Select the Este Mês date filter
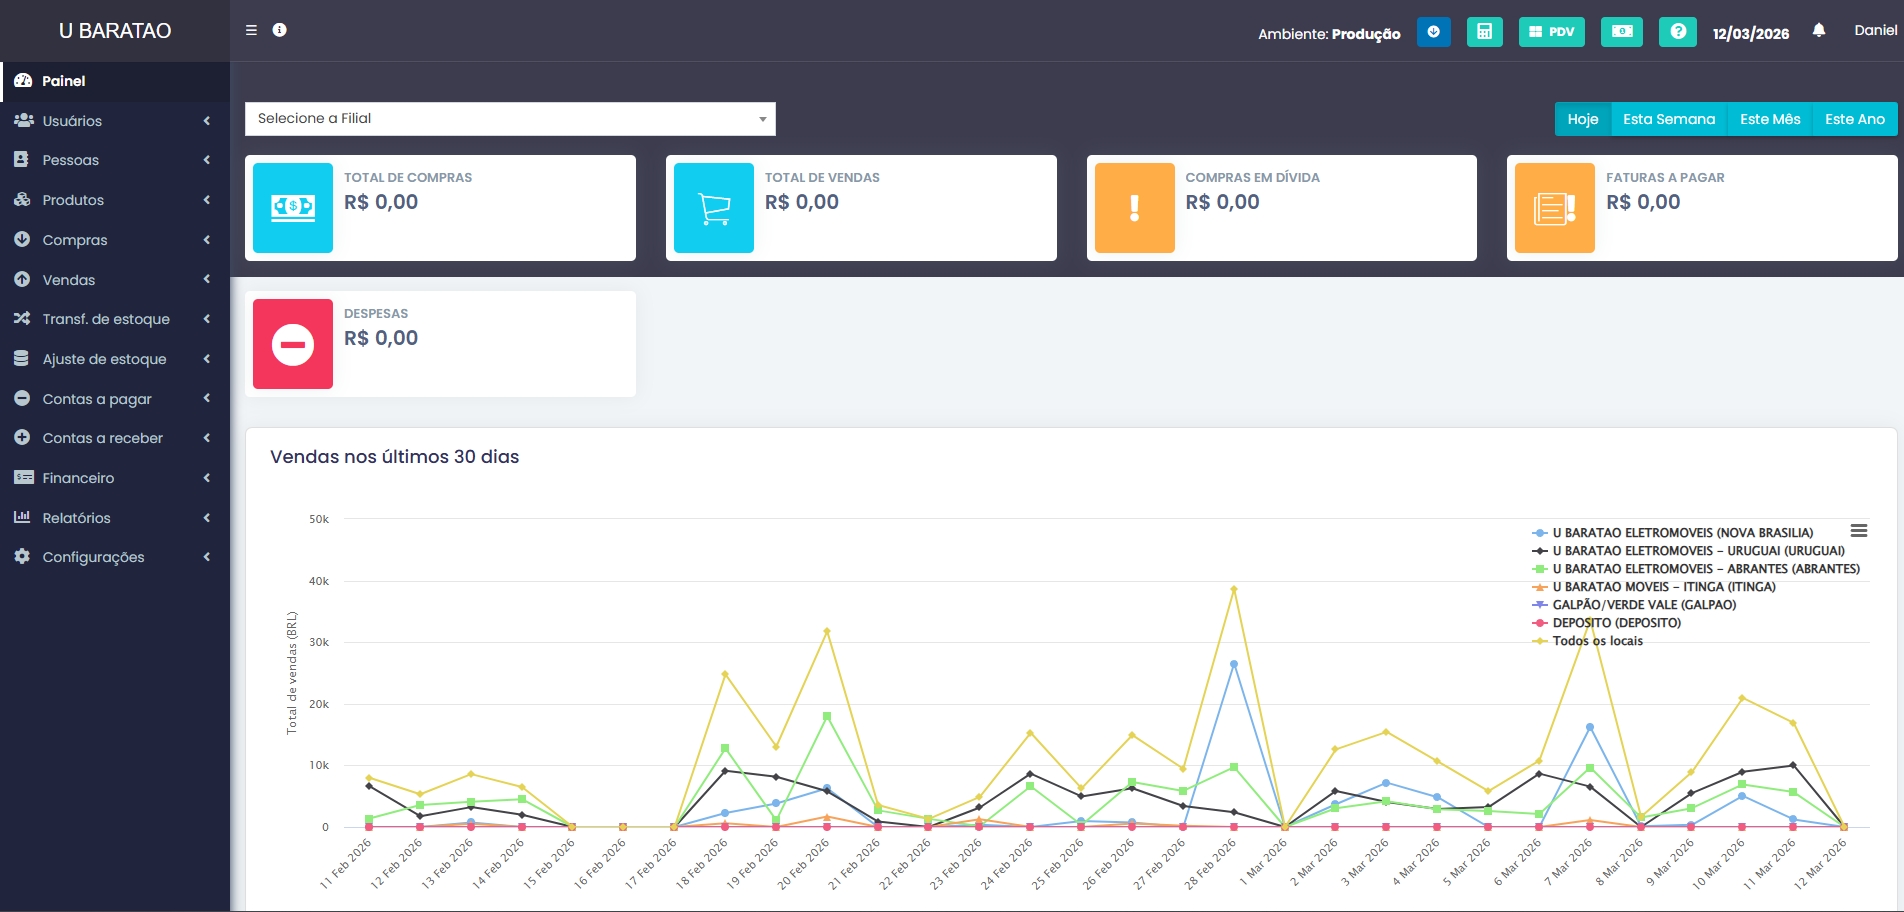Viewport: 1904px width, 912px height. pyautogui.click(x=1769, y=119)
